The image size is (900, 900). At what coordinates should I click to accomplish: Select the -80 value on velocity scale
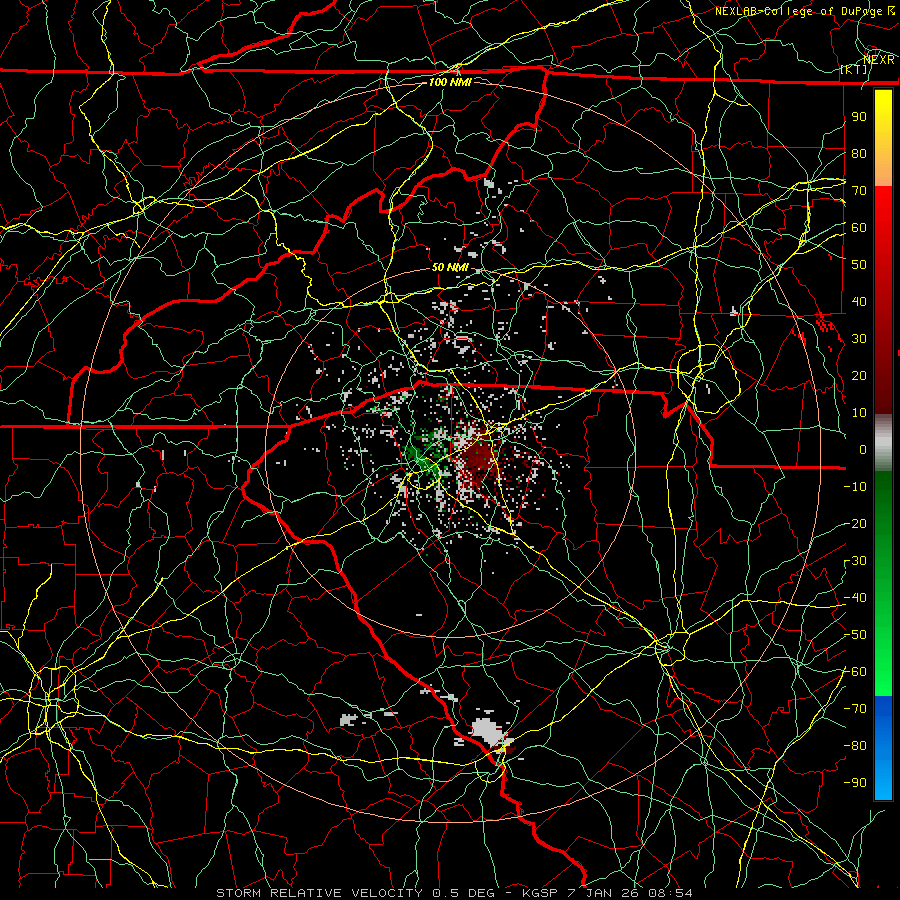[855, 746]
